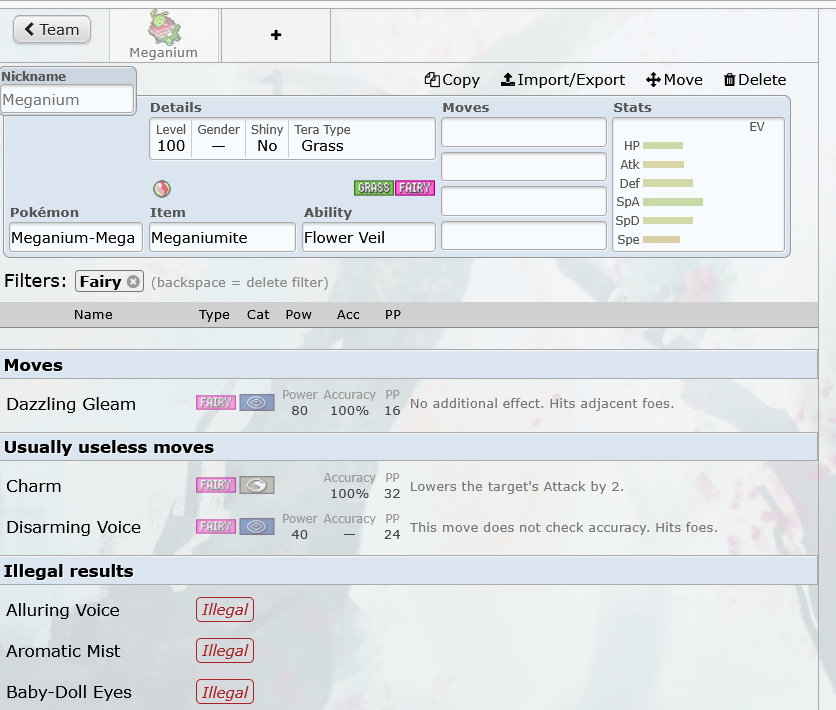Click the Meganium sprite icon
The height and width of the screenshot is (710, 836).
[164, 27]
